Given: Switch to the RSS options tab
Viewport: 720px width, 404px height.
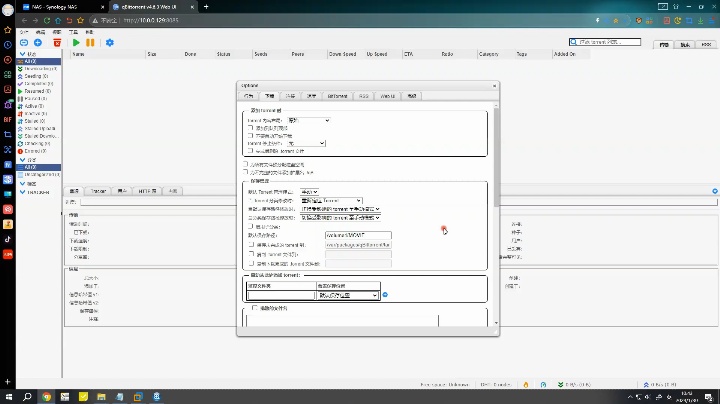Looking at the screenshot, I should click(x=364, y=96).
